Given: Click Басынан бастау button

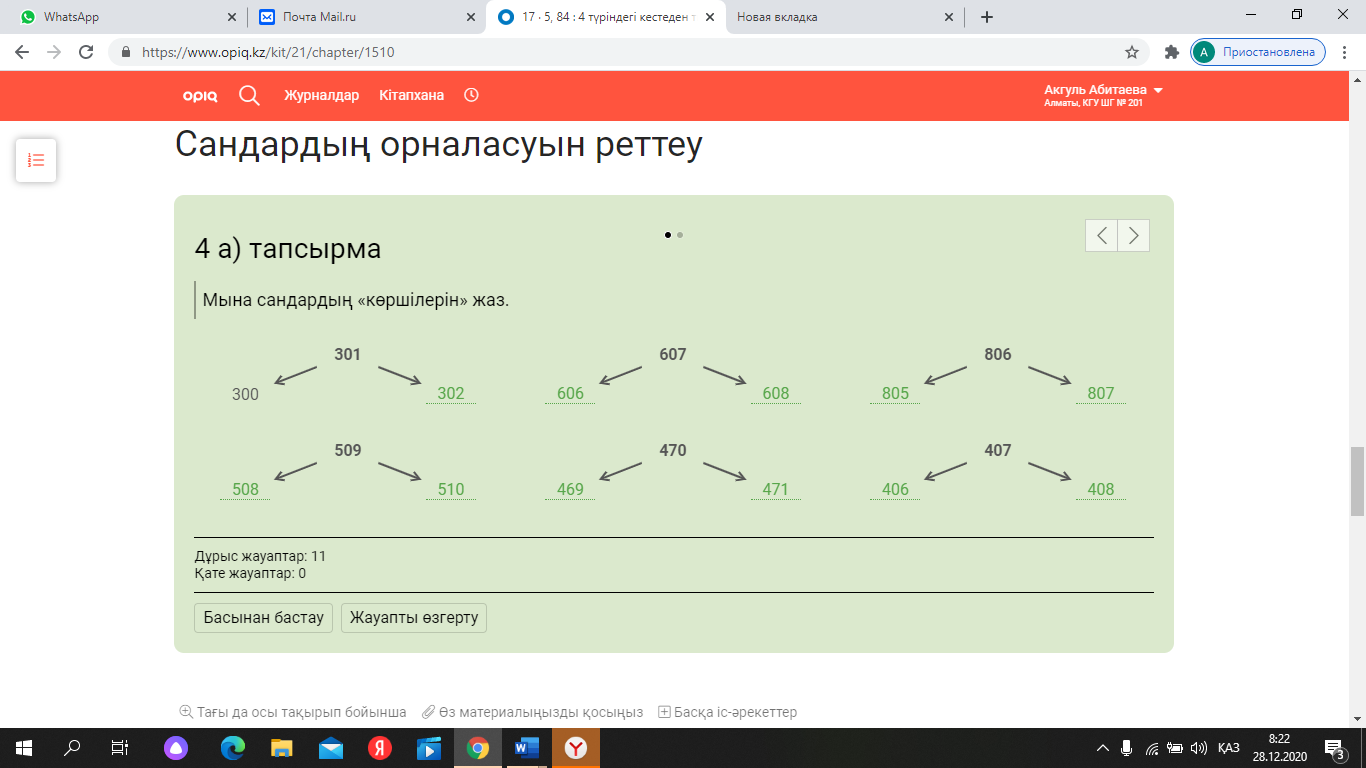Looking at the screenshot, I should coord(263,617).
